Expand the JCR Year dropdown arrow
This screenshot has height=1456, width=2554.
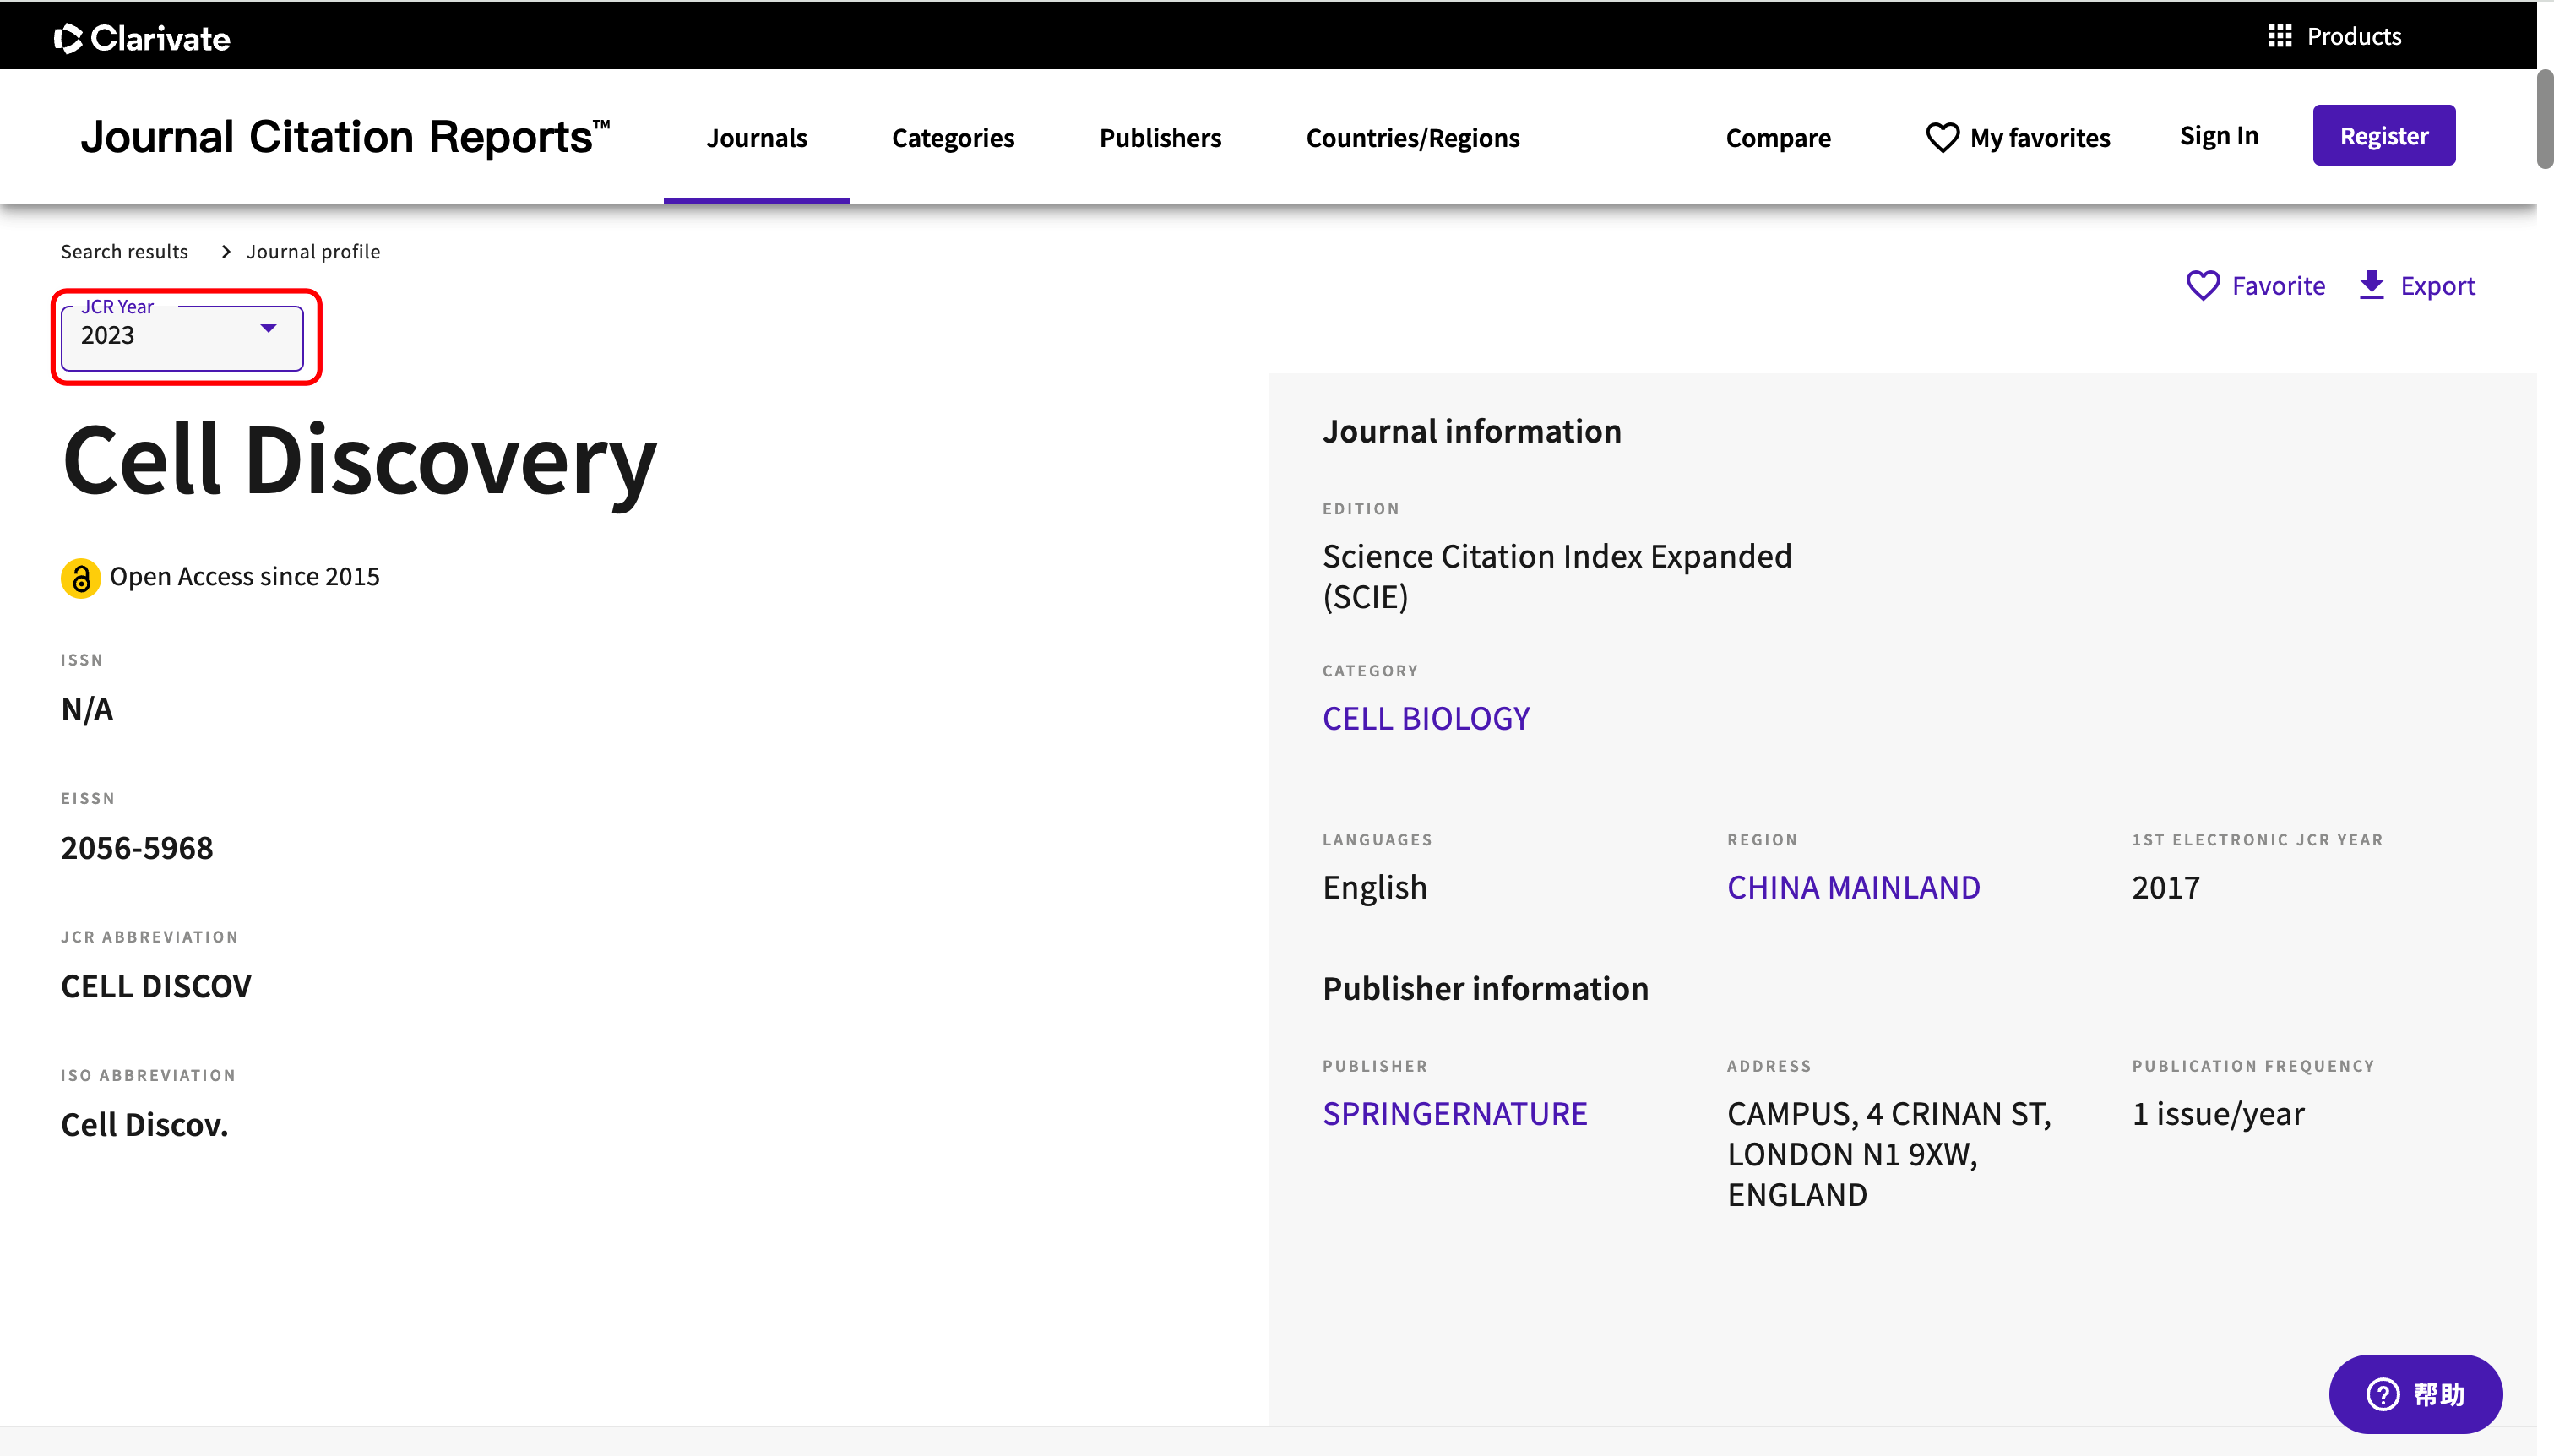(268, 328)
